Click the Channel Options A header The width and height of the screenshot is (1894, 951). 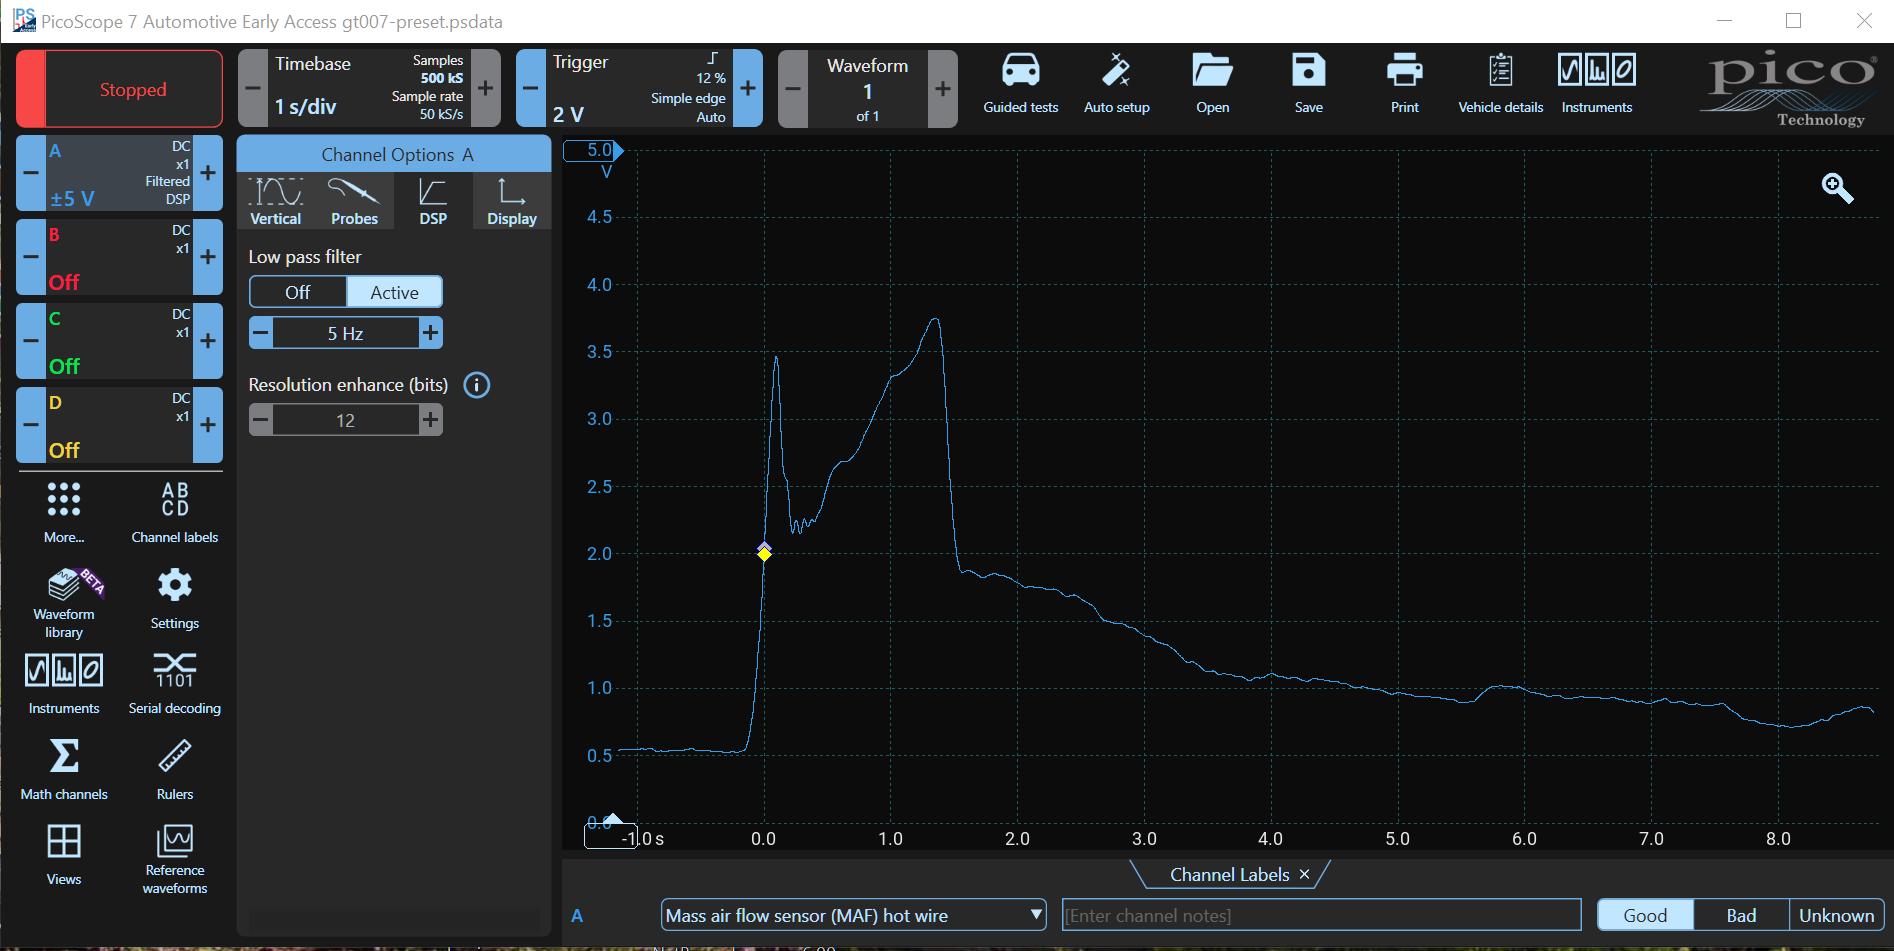394,154
